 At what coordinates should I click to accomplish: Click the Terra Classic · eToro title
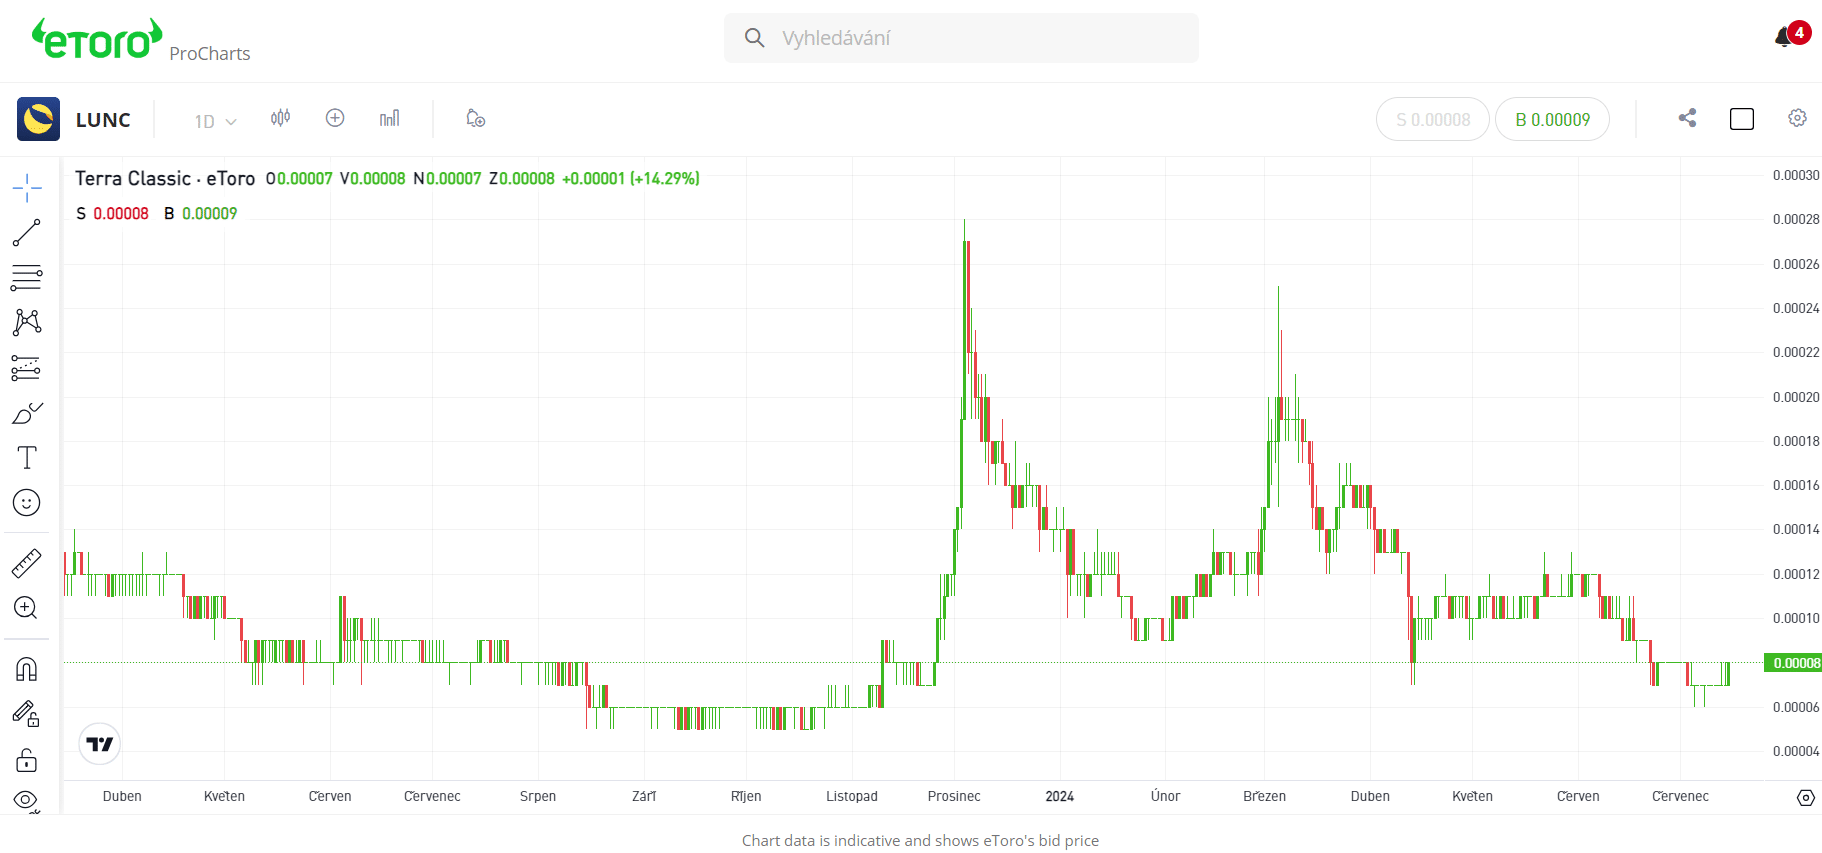coord(165,178)
